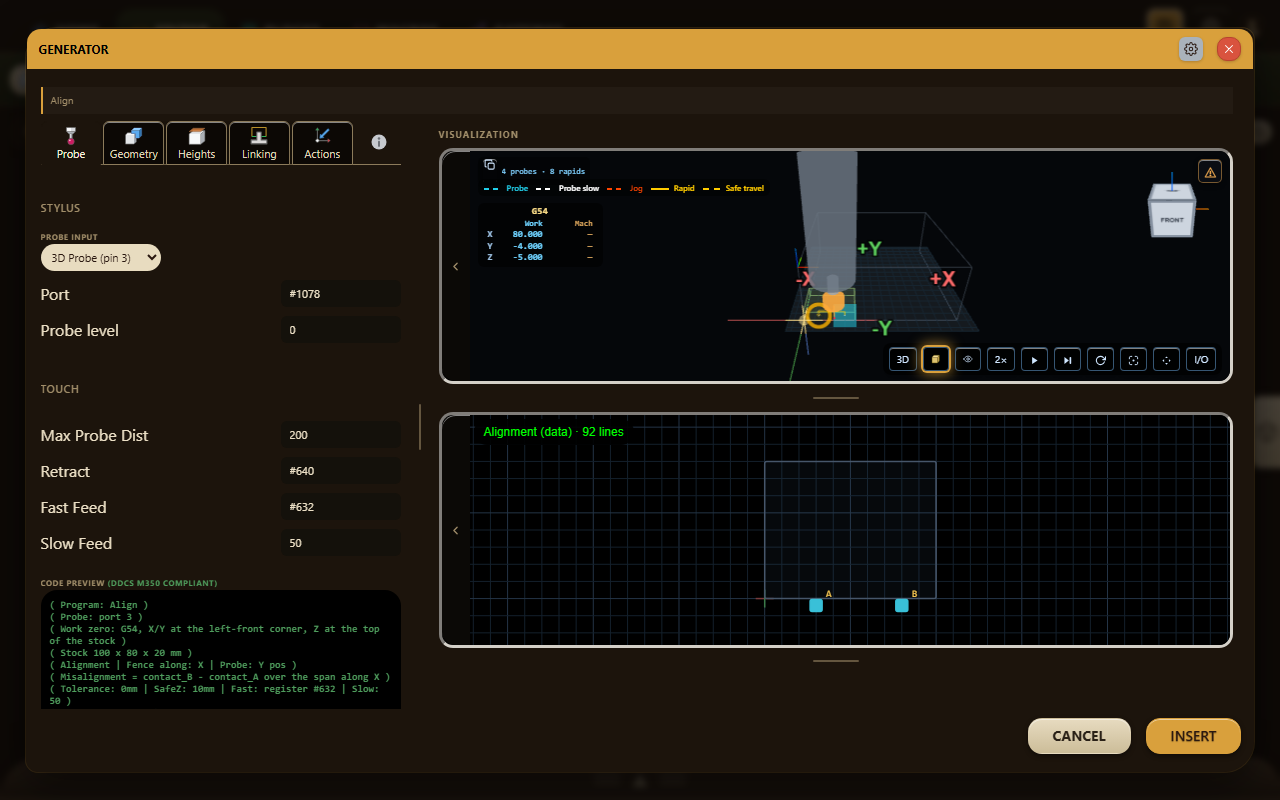Screen dimensions: 1280x800
Task: Close the Generator dialog
Action: 1229,49
